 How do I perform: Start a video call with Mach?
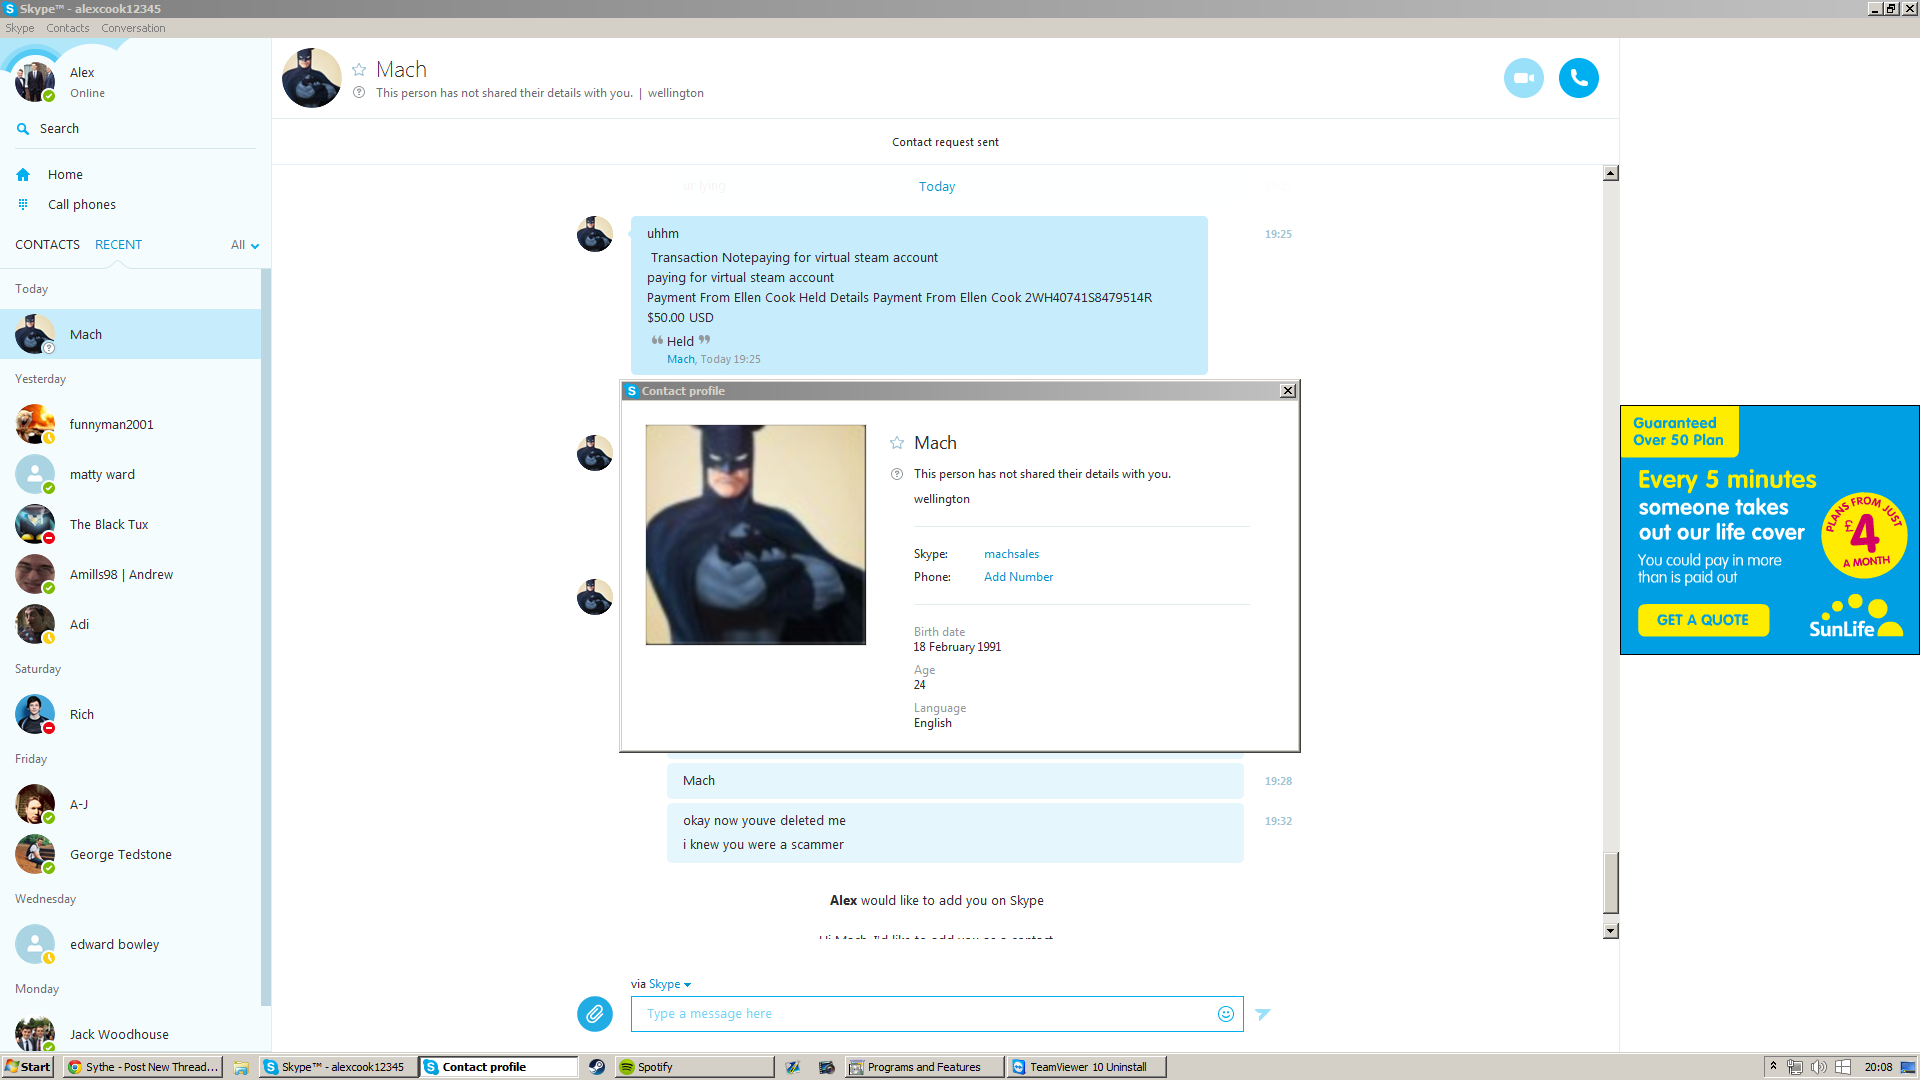coord(1523,78)
